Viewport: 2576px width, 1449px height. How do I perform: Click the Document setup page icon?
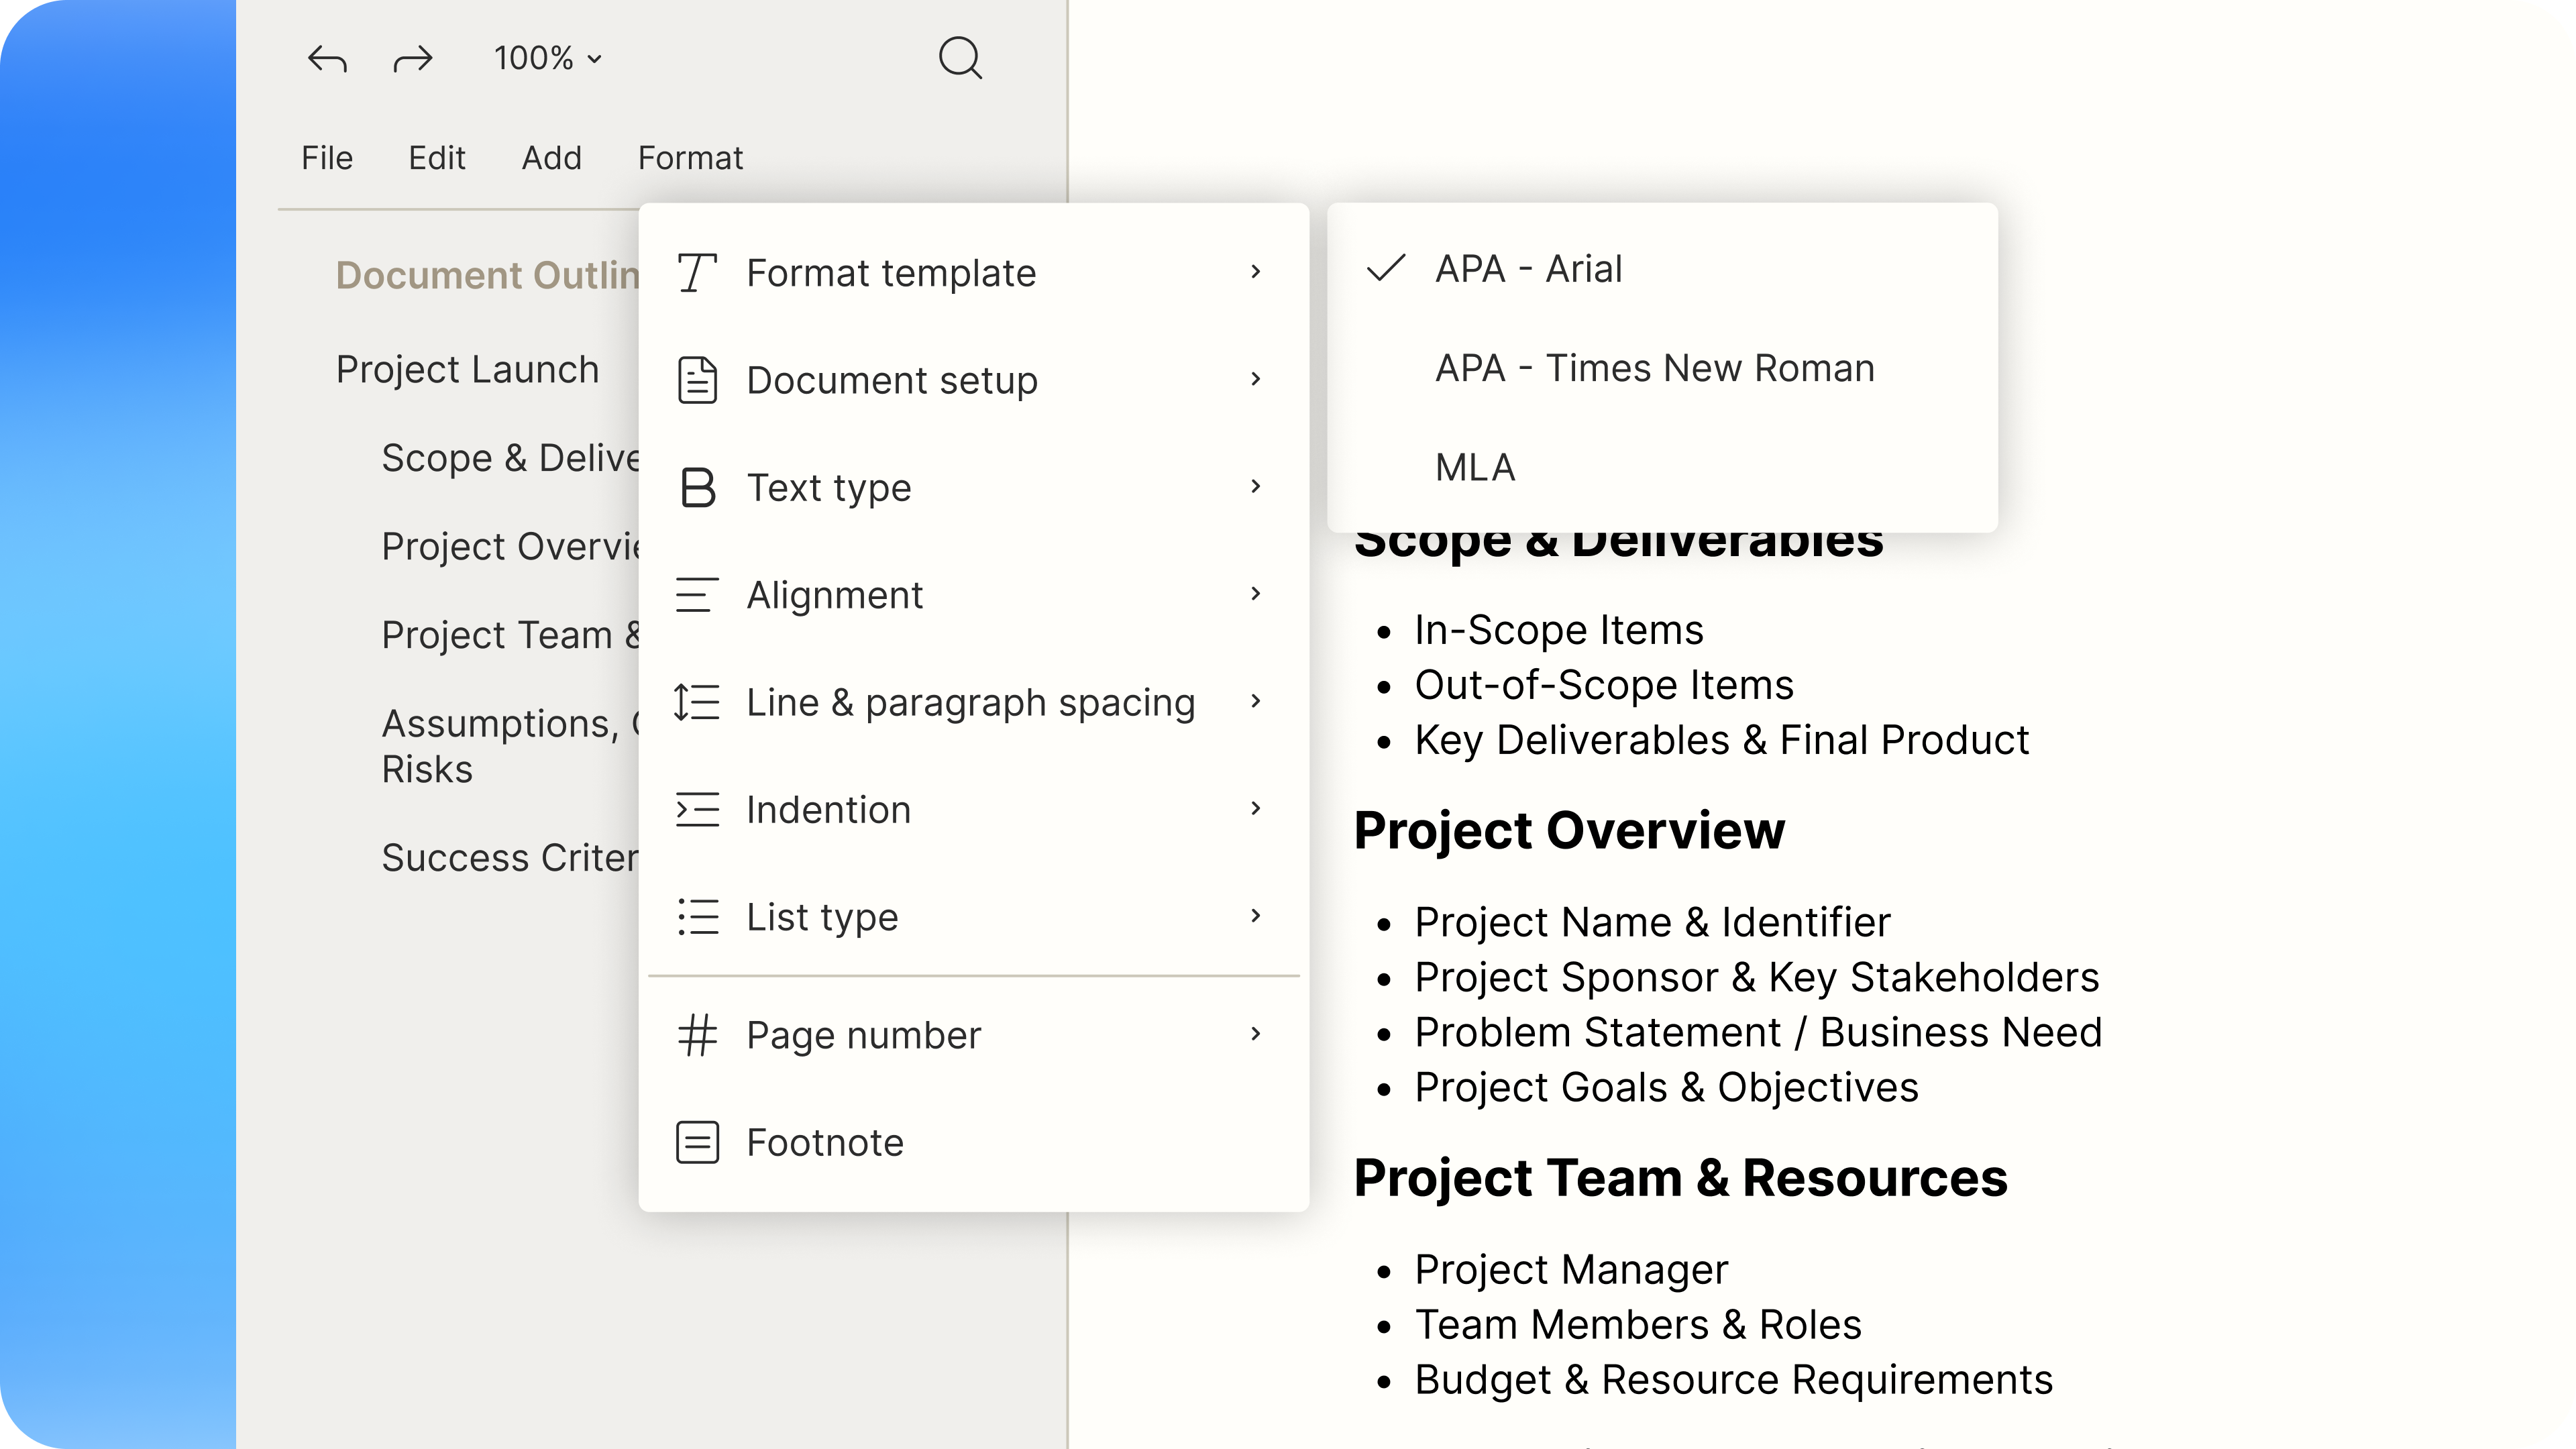[697, 380]
